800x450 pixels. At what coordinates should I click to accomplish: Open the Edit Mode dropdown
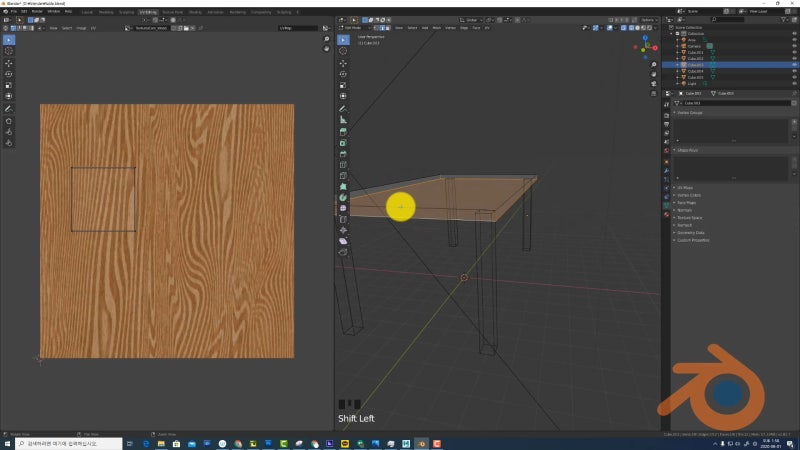(x=355, y=28)
